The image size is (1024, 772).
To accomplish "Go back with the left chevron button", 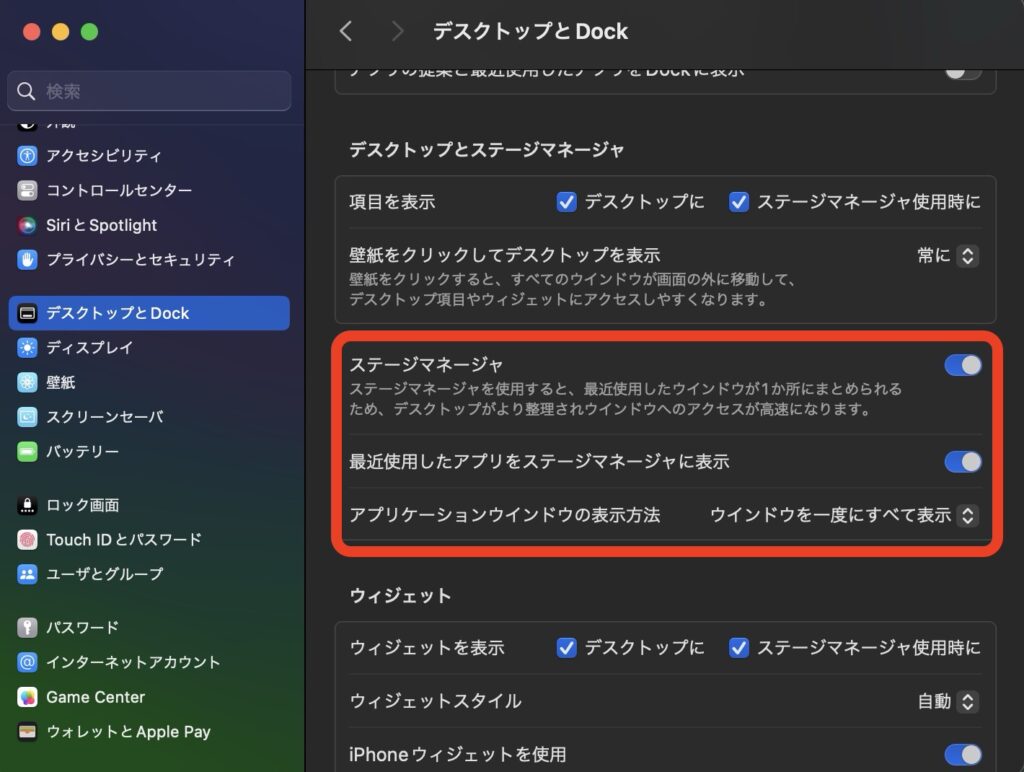I will [346, 31].
